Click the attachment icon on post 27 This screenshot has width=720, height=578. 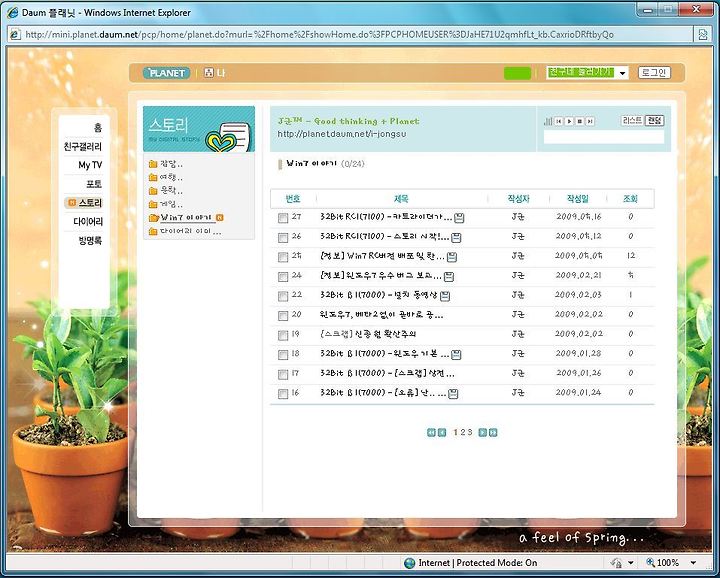(459, 218)
